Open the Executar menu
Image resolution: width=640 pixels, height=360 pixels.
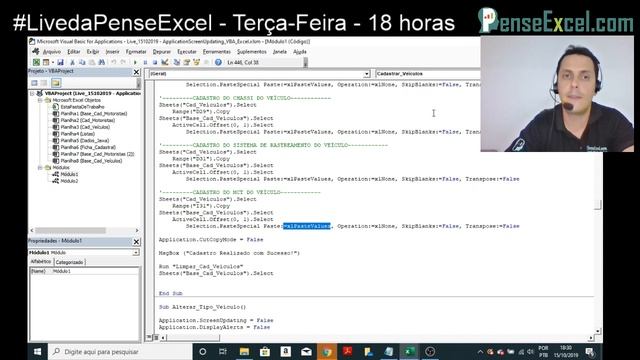coord(187,52)
